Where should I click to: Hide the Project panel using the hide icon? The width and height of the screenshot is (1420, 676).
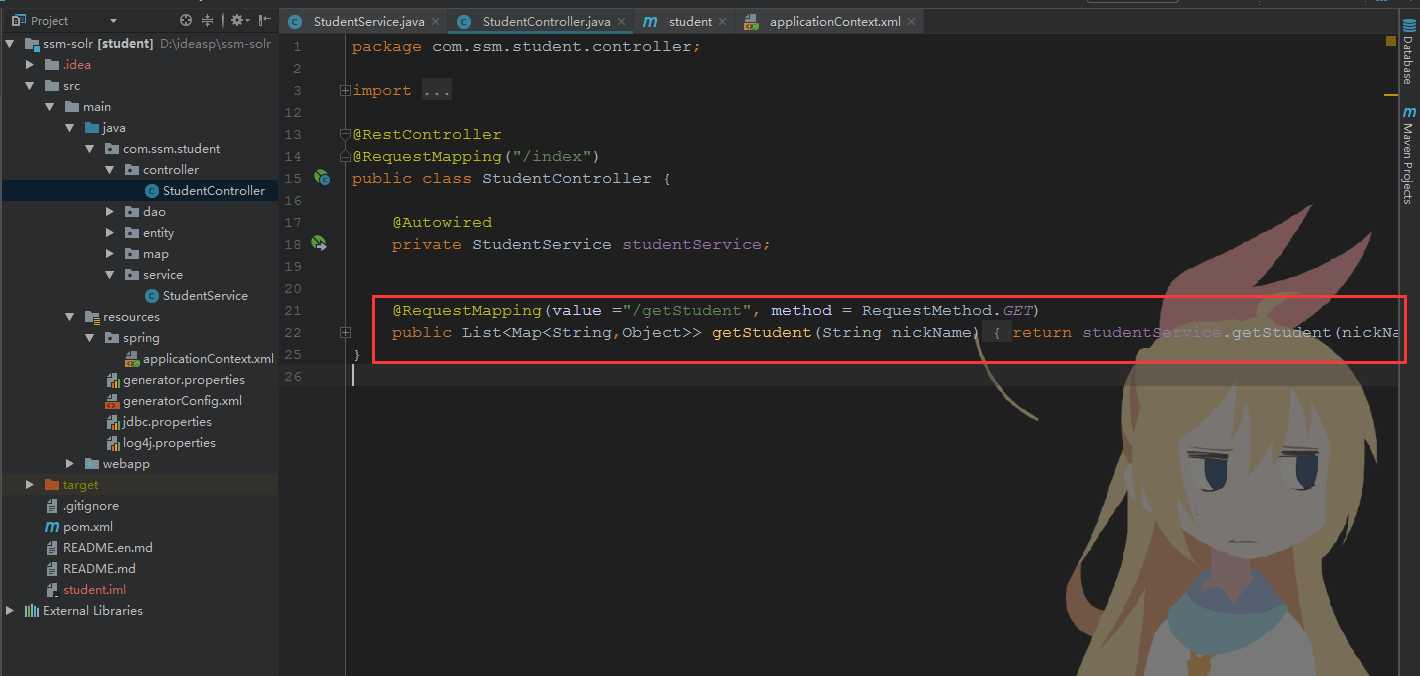[264, 20]
